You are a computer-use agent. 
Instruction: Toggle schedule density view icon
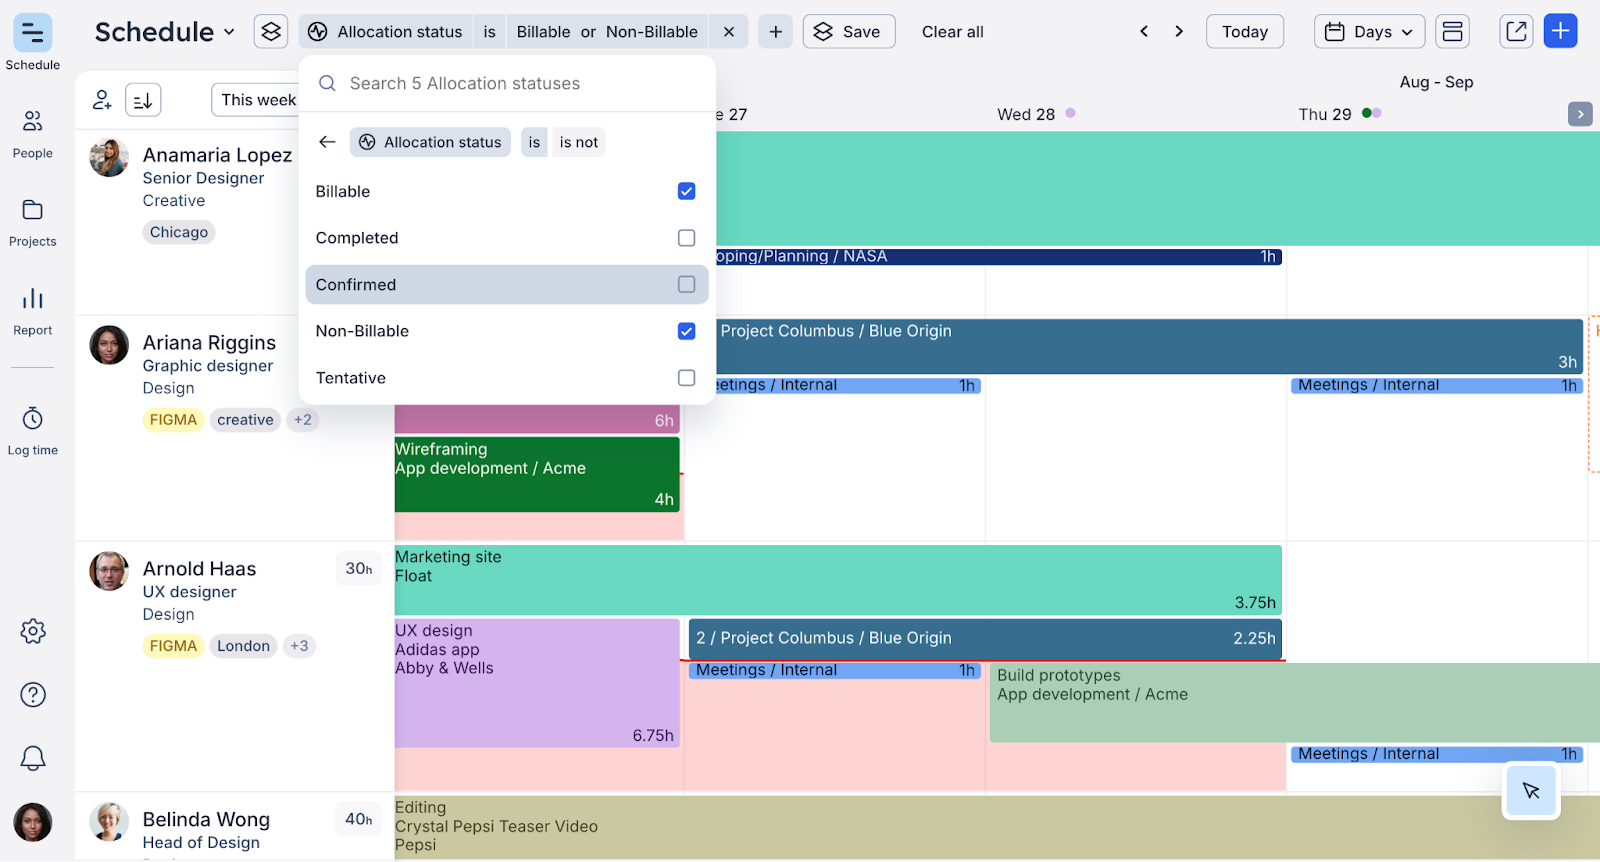1453,32
